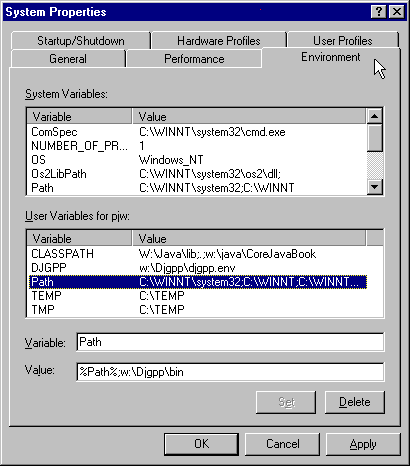Open the Performance tab
This screenshot has height=466, width=410.
tap(194, 59)
